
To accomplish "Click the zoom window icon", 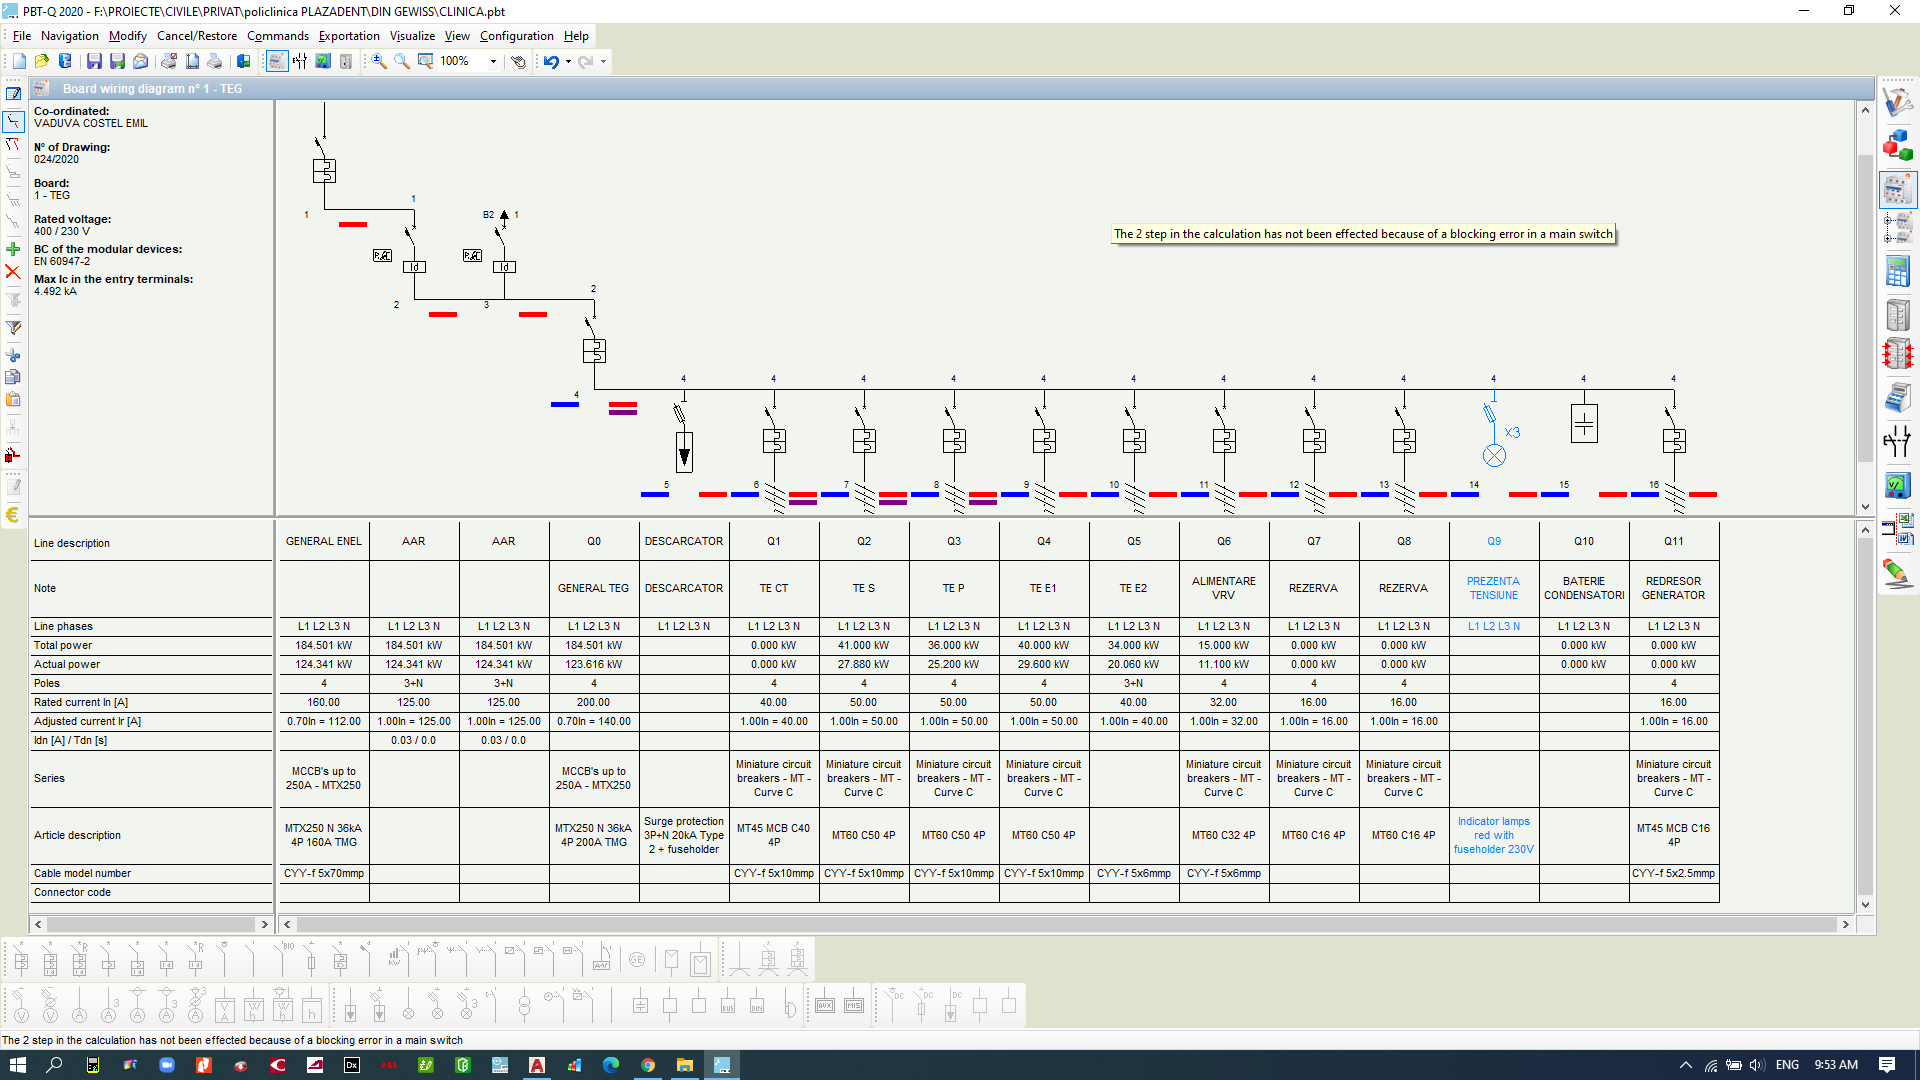I will (426, 61).
